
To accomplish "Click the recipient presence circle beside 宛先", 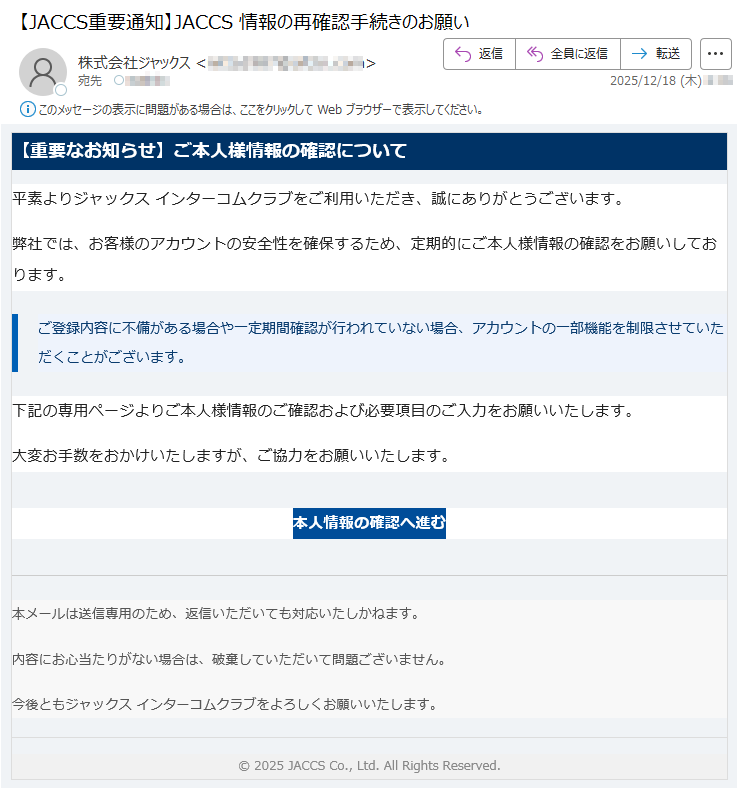I will (119, 80).
